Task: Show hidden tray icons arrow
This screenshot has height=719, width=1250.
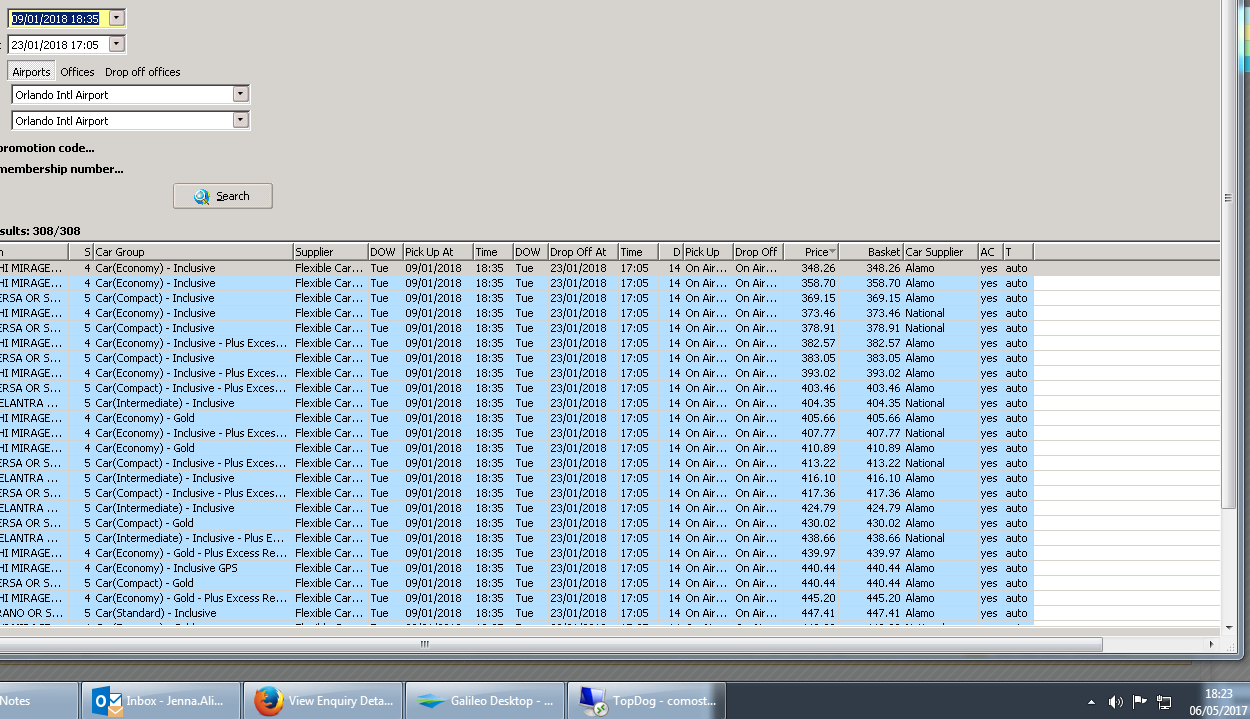Action: [1091, 702]
